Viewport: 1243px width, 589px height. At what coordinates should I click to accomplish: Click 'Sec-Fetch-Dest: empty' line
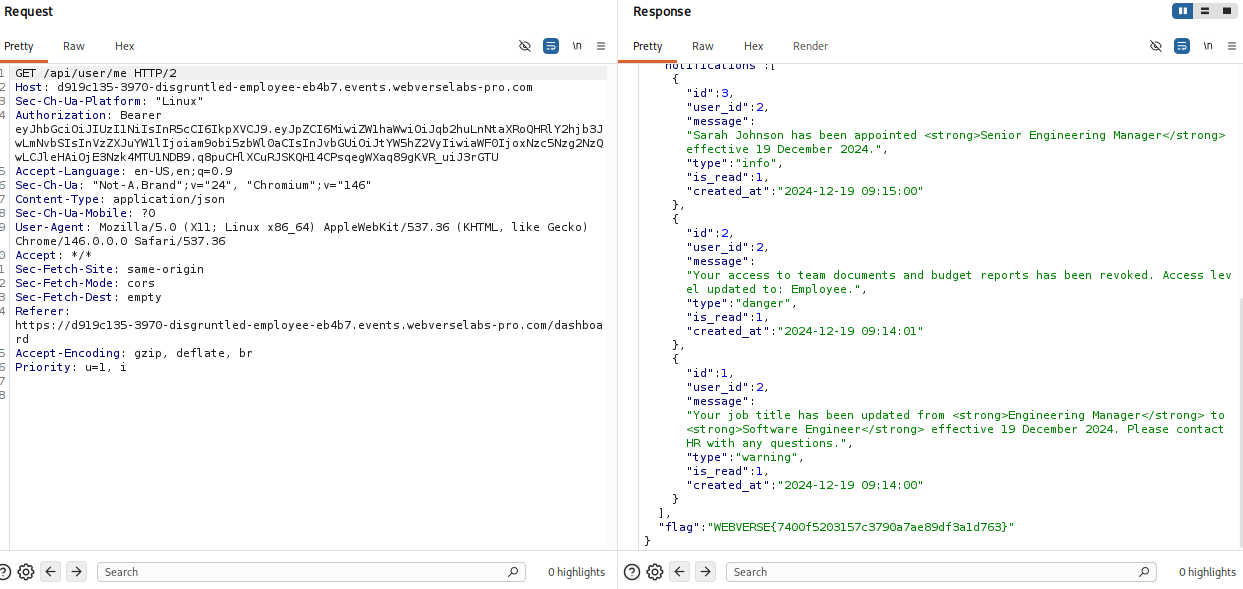click(88, 298)
